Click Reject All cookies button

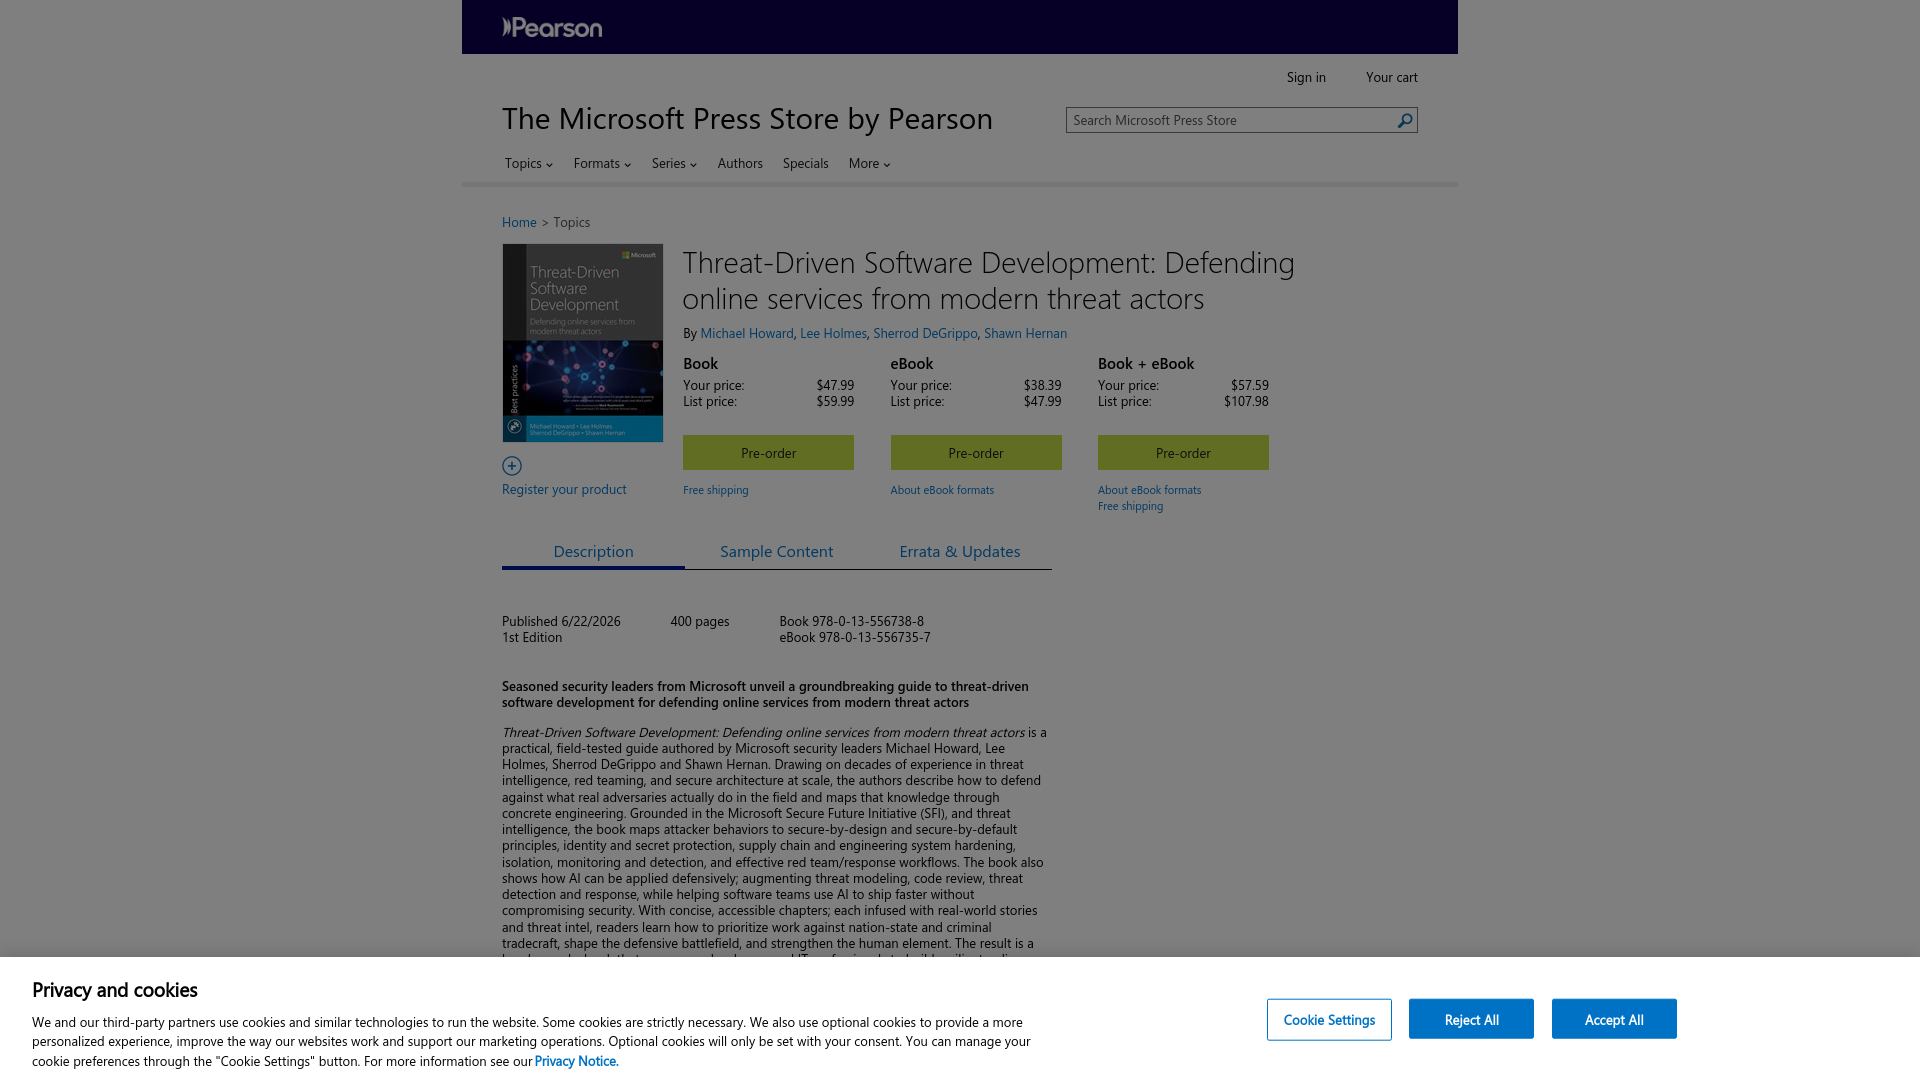click(1471, 1019)
